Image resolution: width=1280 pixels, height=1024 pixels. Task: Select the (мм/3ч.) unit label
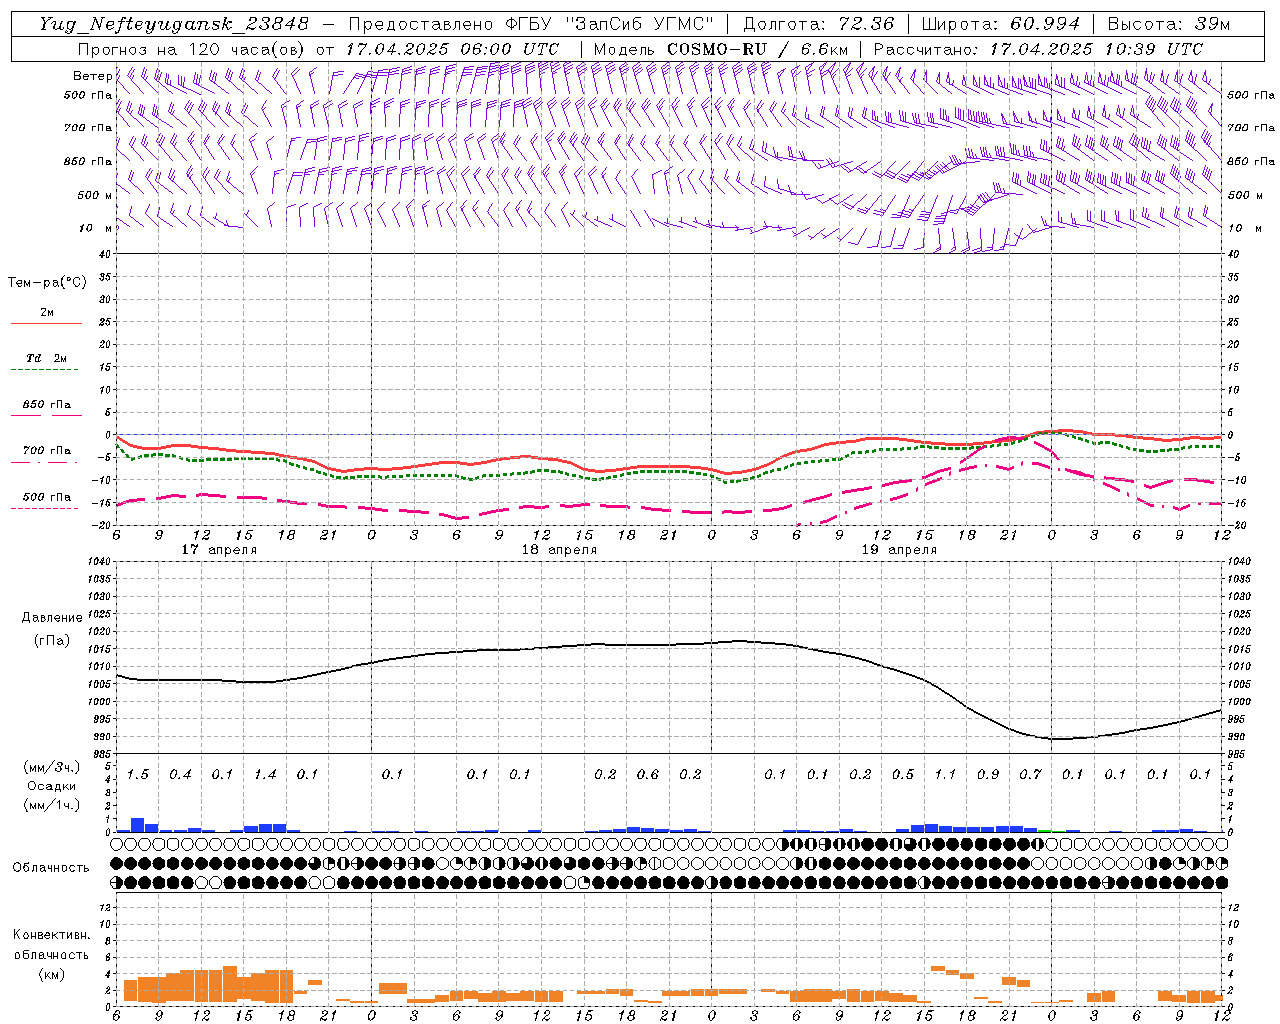52,767
